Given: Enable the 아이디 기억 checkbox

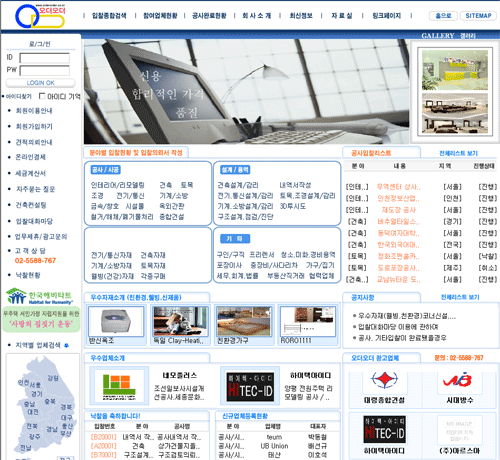Looking at the screenshot, I should [x=42, y=96].
